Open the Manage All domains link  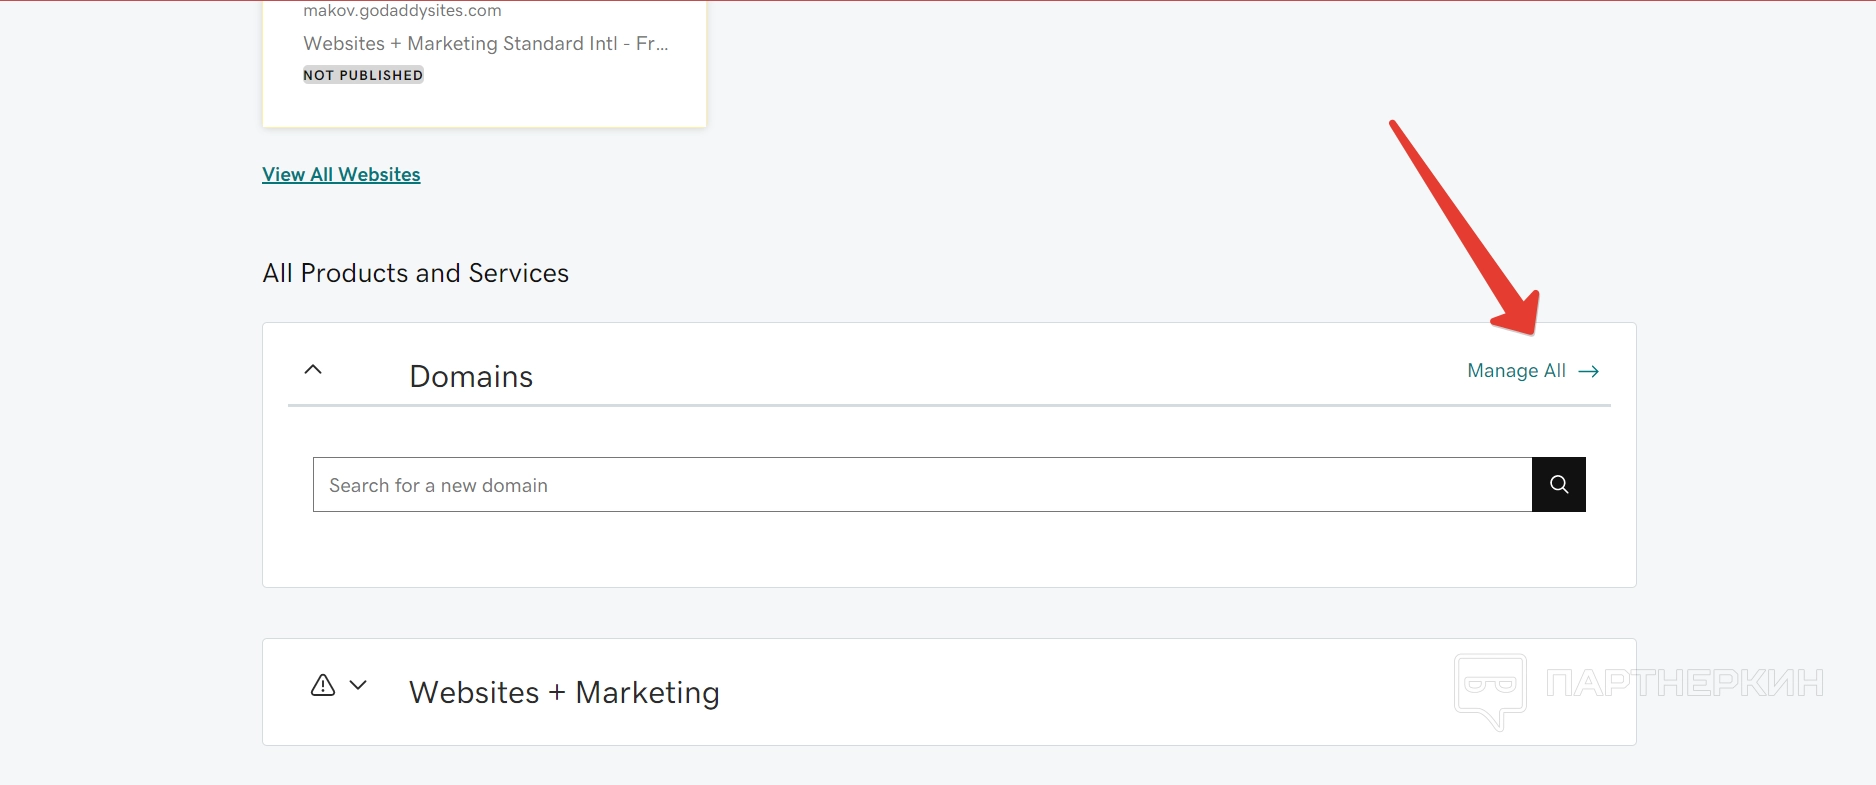point(1516,371)
